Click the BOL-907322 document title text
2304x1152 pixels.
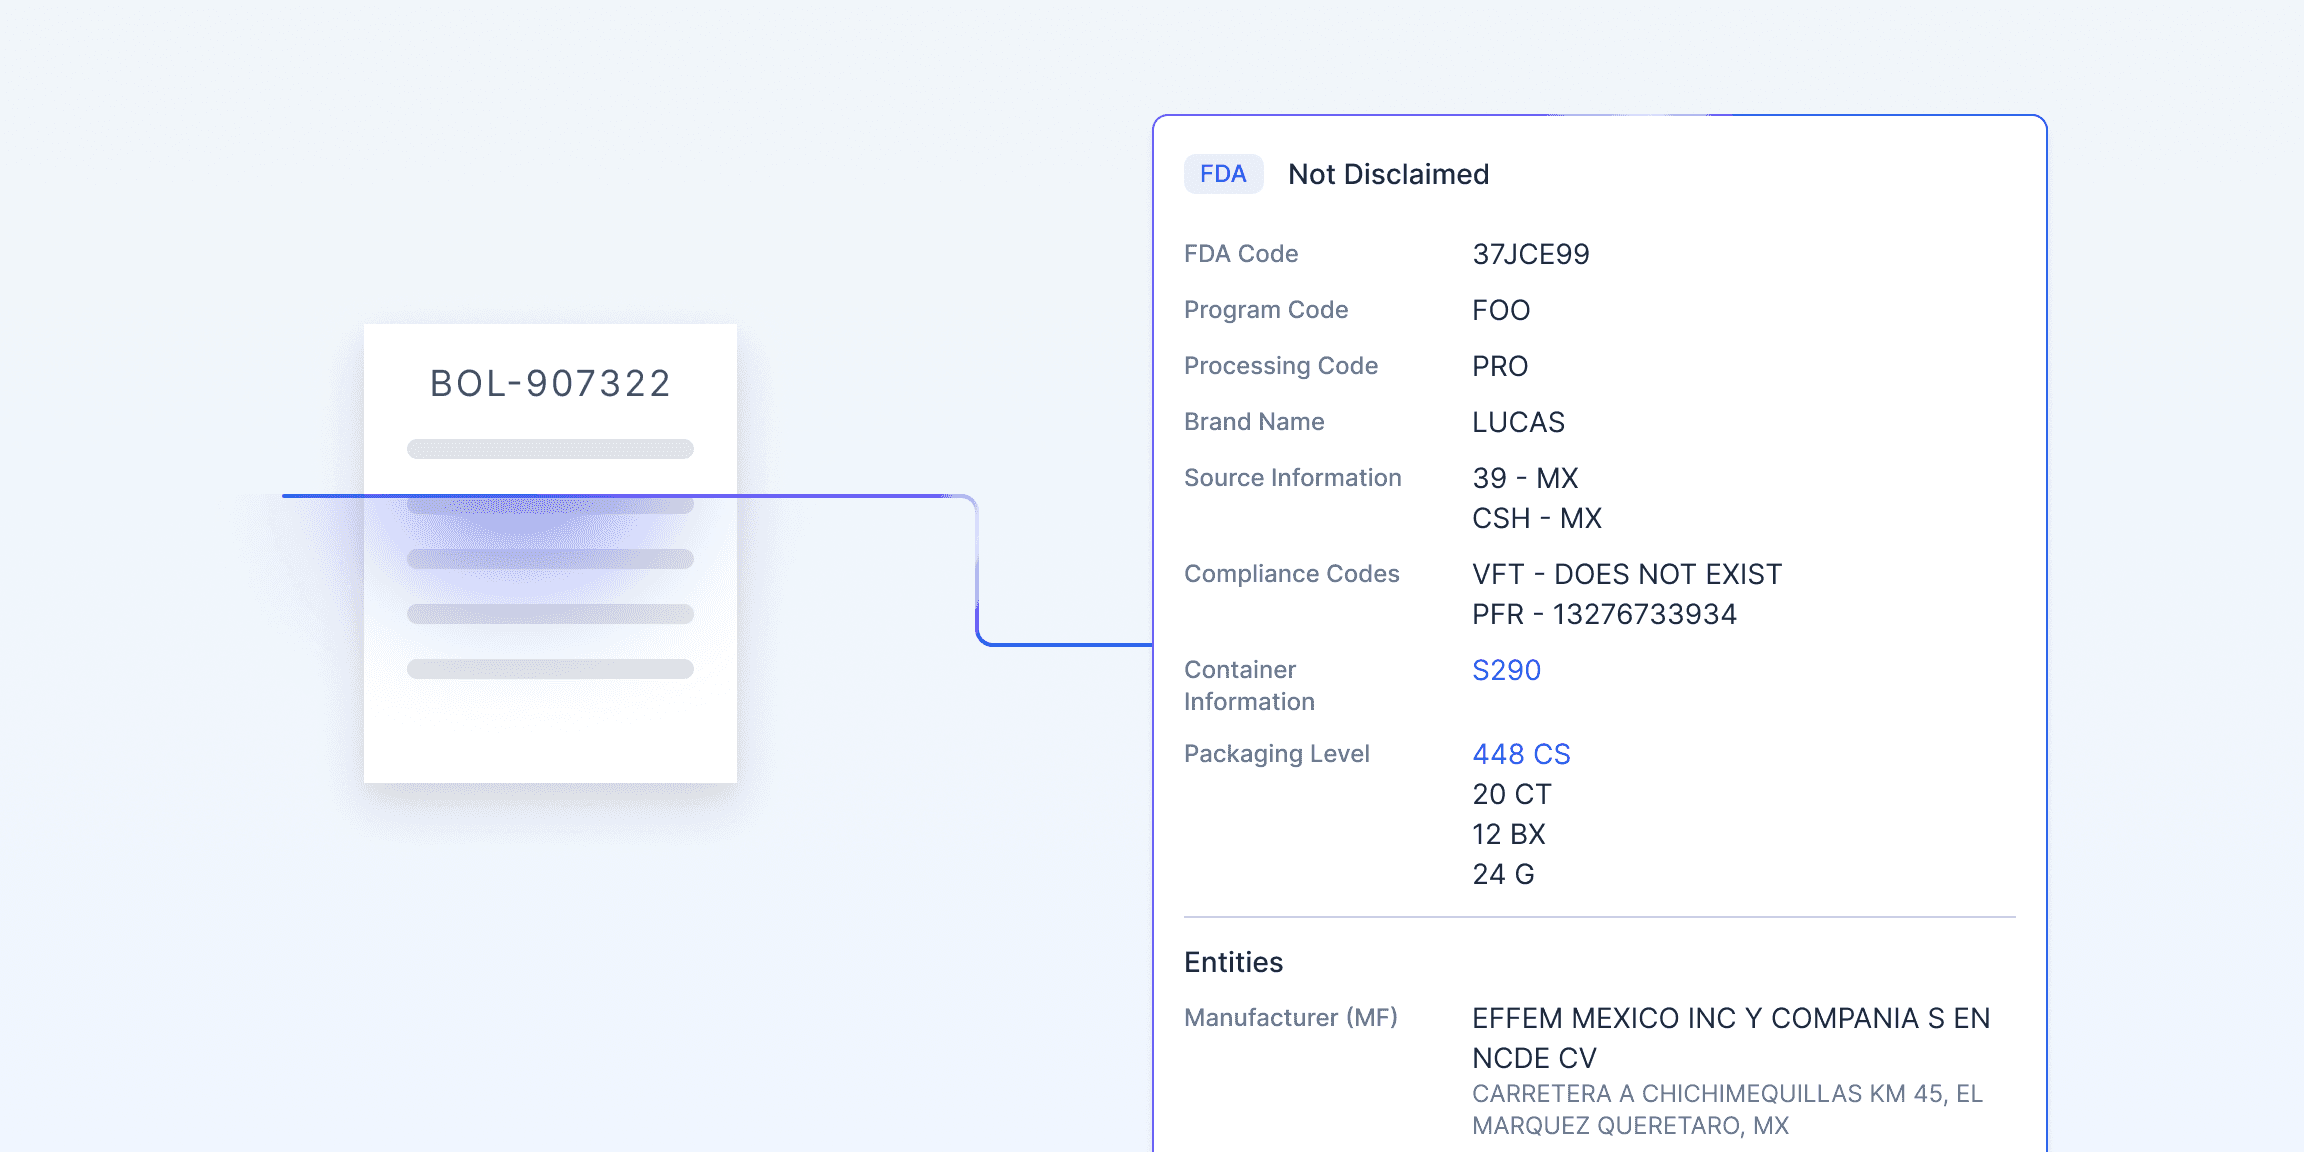tap(550, 383)
